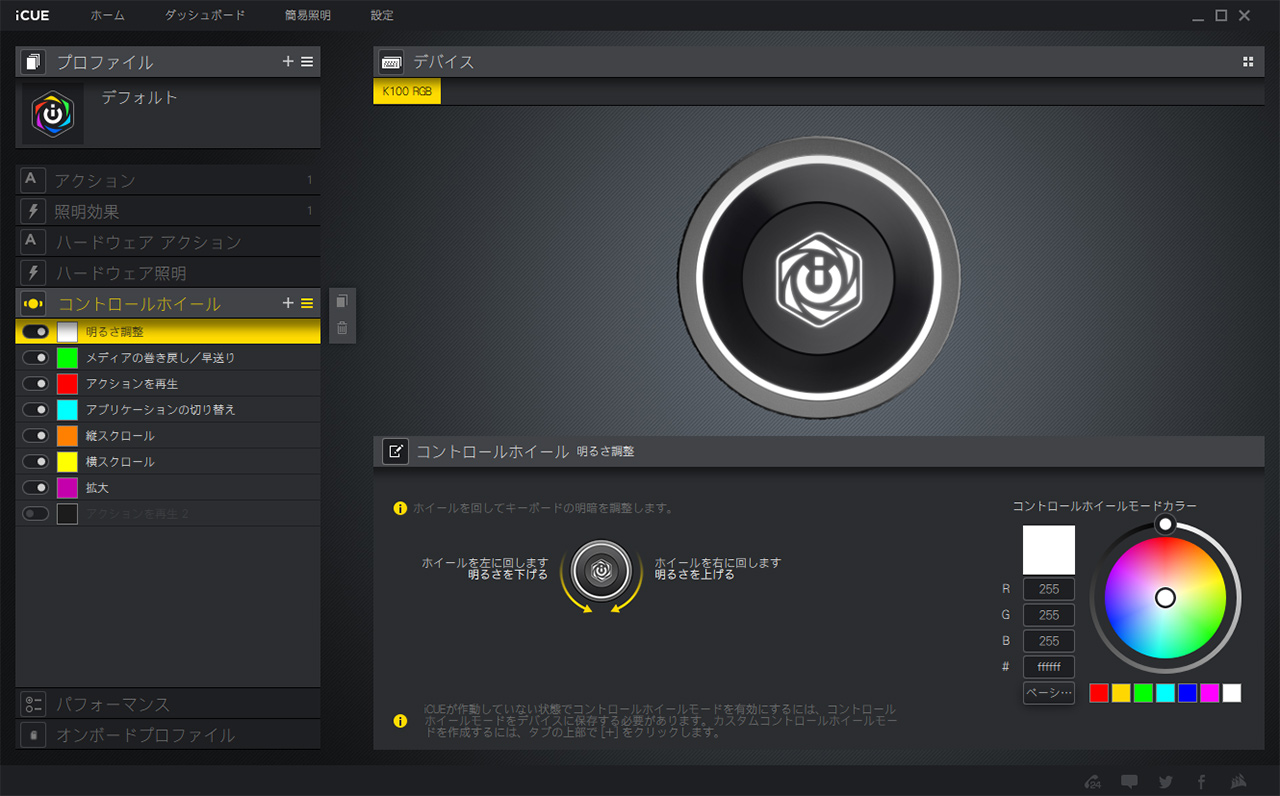The image size is (1280, 796).
Task: Toggle the 拡大 mode switch
Action: [x=36, y=488]
